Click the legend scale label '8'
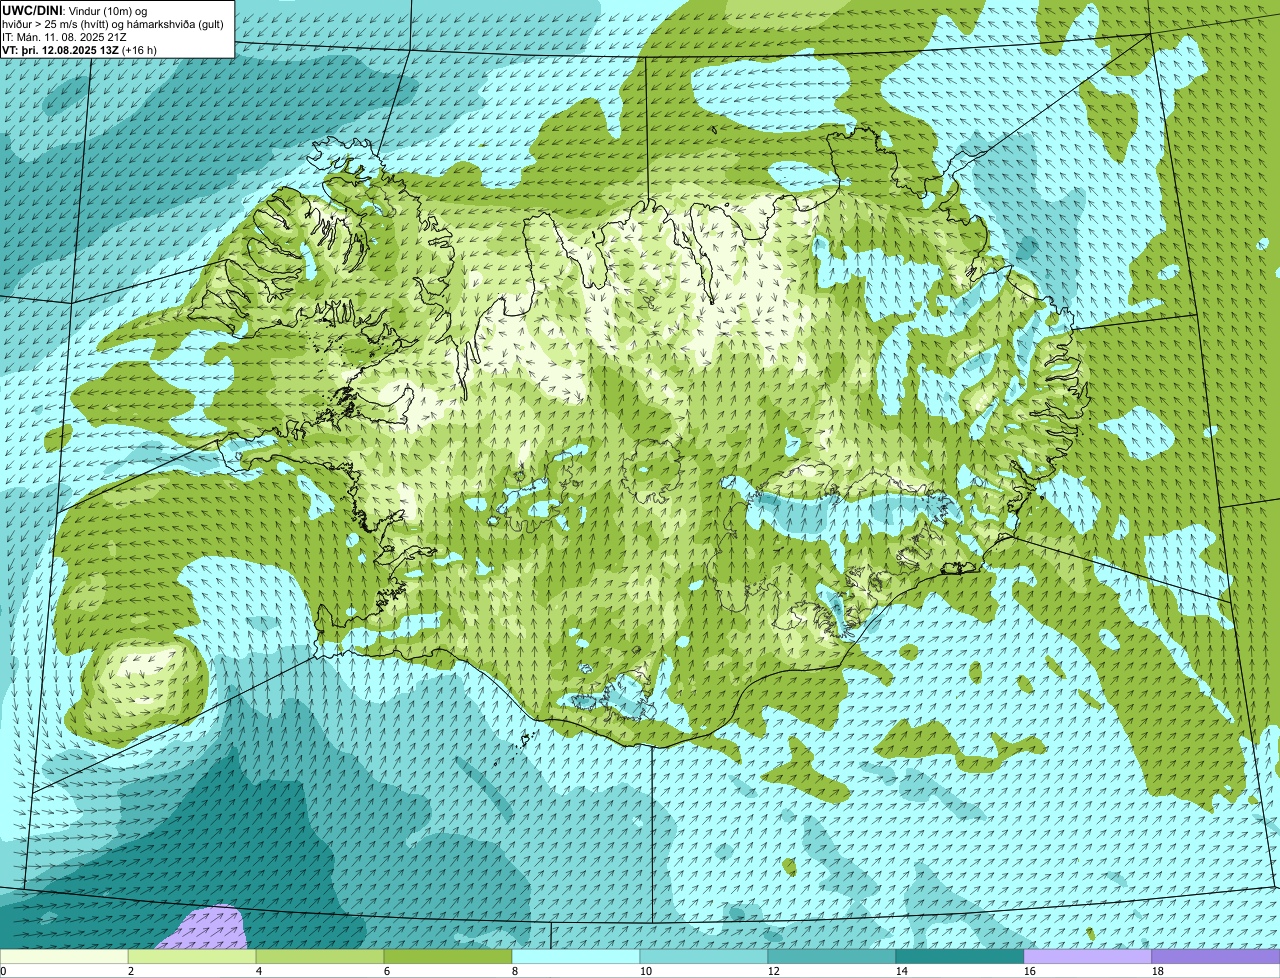Image resolution: width=1280 pixels, height=978 pixels. 515,971
